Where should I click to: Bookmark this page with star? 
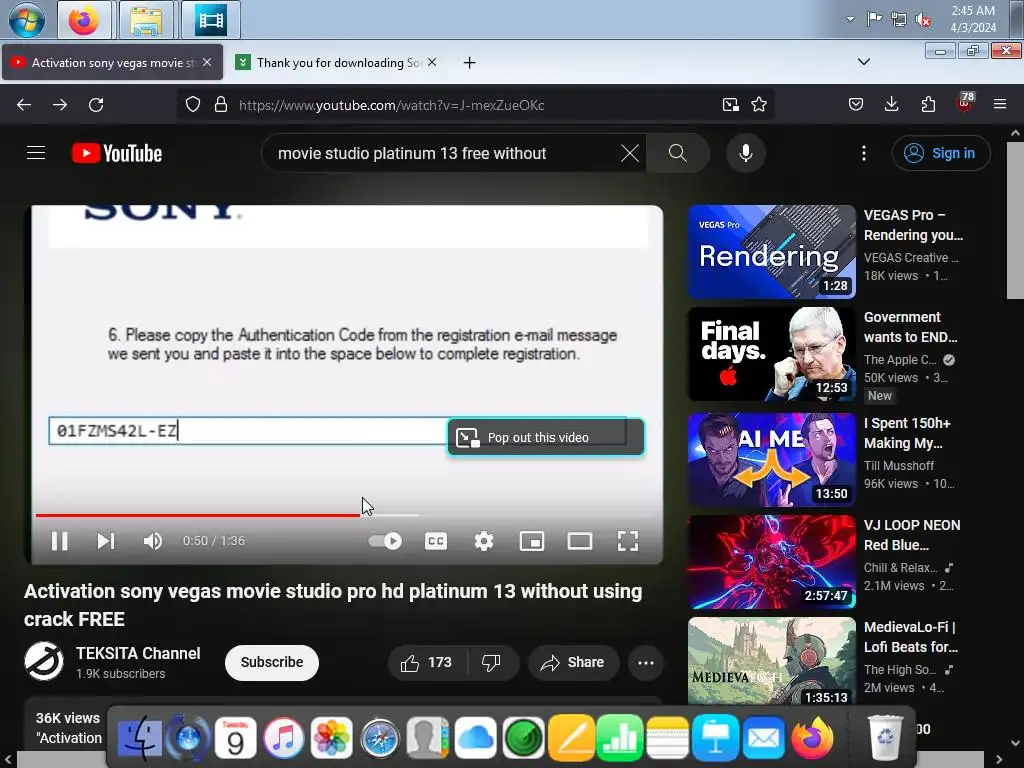[x=759, y=104]
